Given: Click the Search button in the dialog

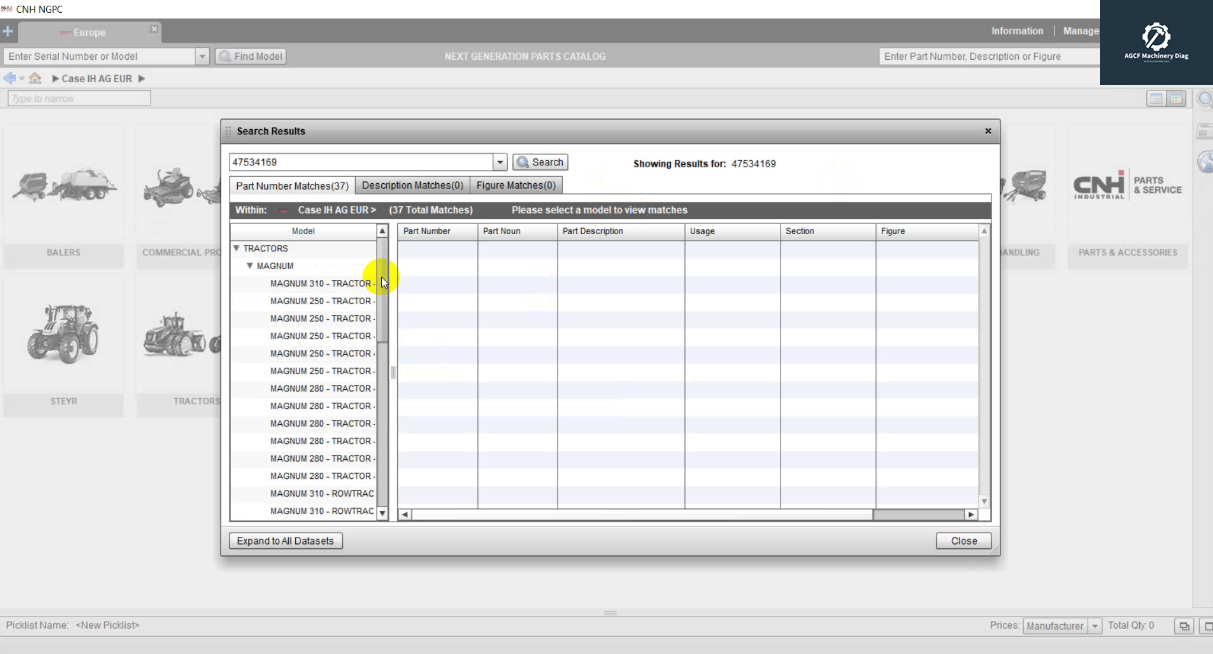Looking at the screenshot, I should [x=540, y=162].
